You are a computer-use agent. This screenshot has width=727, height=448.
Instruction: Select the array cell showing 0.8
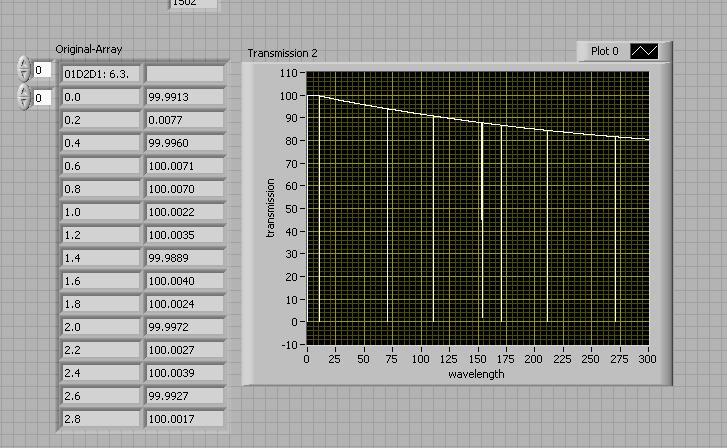(x=101, y=189)
